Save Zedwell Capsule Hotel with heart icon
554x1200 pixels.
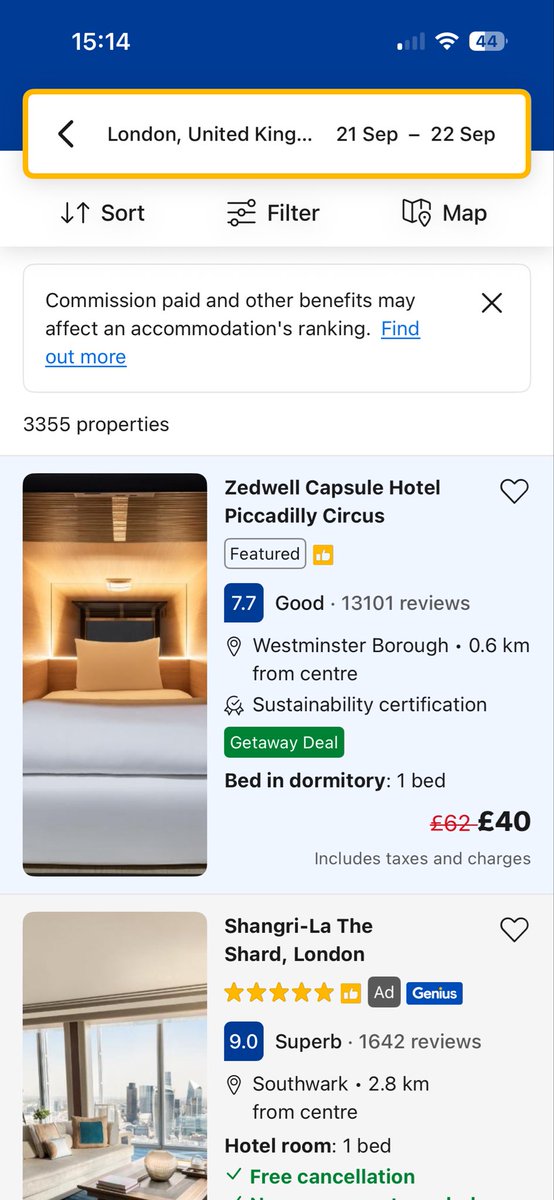click(x=514, y=491)
